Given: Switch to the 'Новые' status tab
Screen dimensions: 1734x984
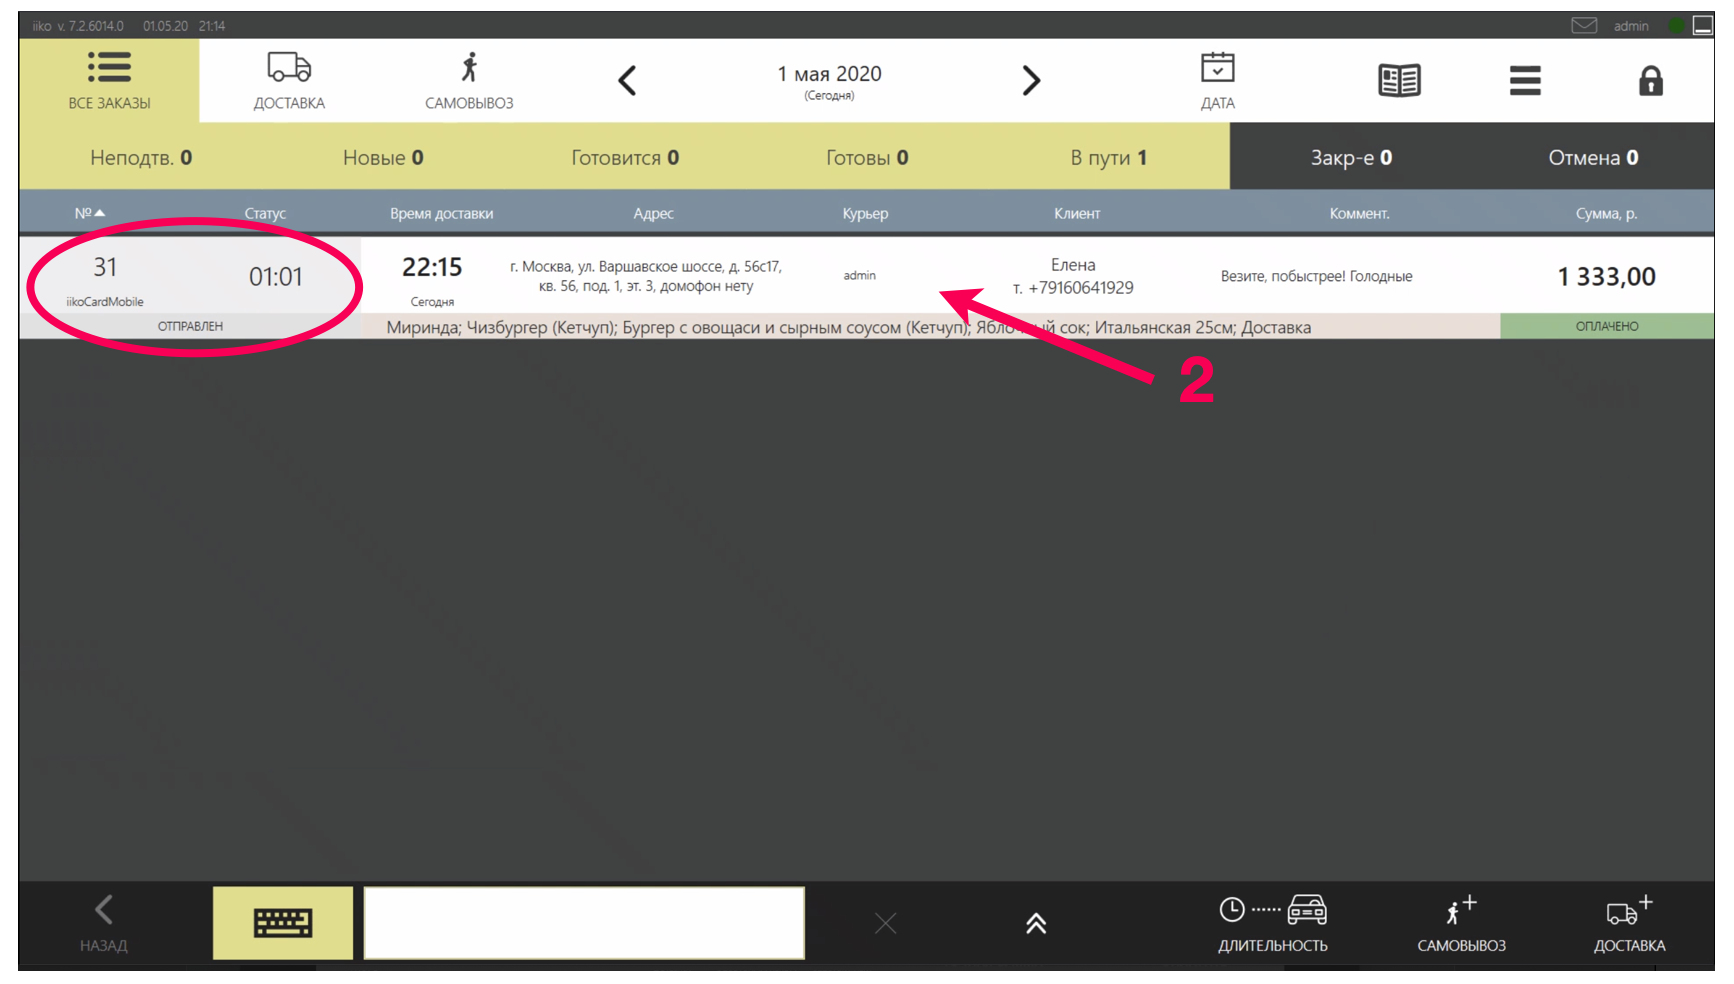Looking at the screenshot, I should [x=383, y=158].
